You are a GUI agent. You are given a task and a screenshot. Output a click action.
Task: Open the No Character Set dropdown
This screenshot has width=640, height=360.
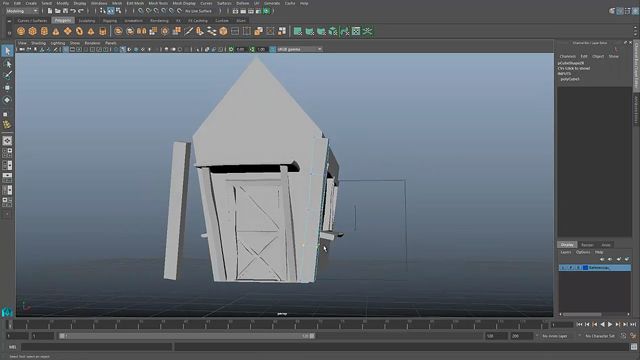[600, 336]
